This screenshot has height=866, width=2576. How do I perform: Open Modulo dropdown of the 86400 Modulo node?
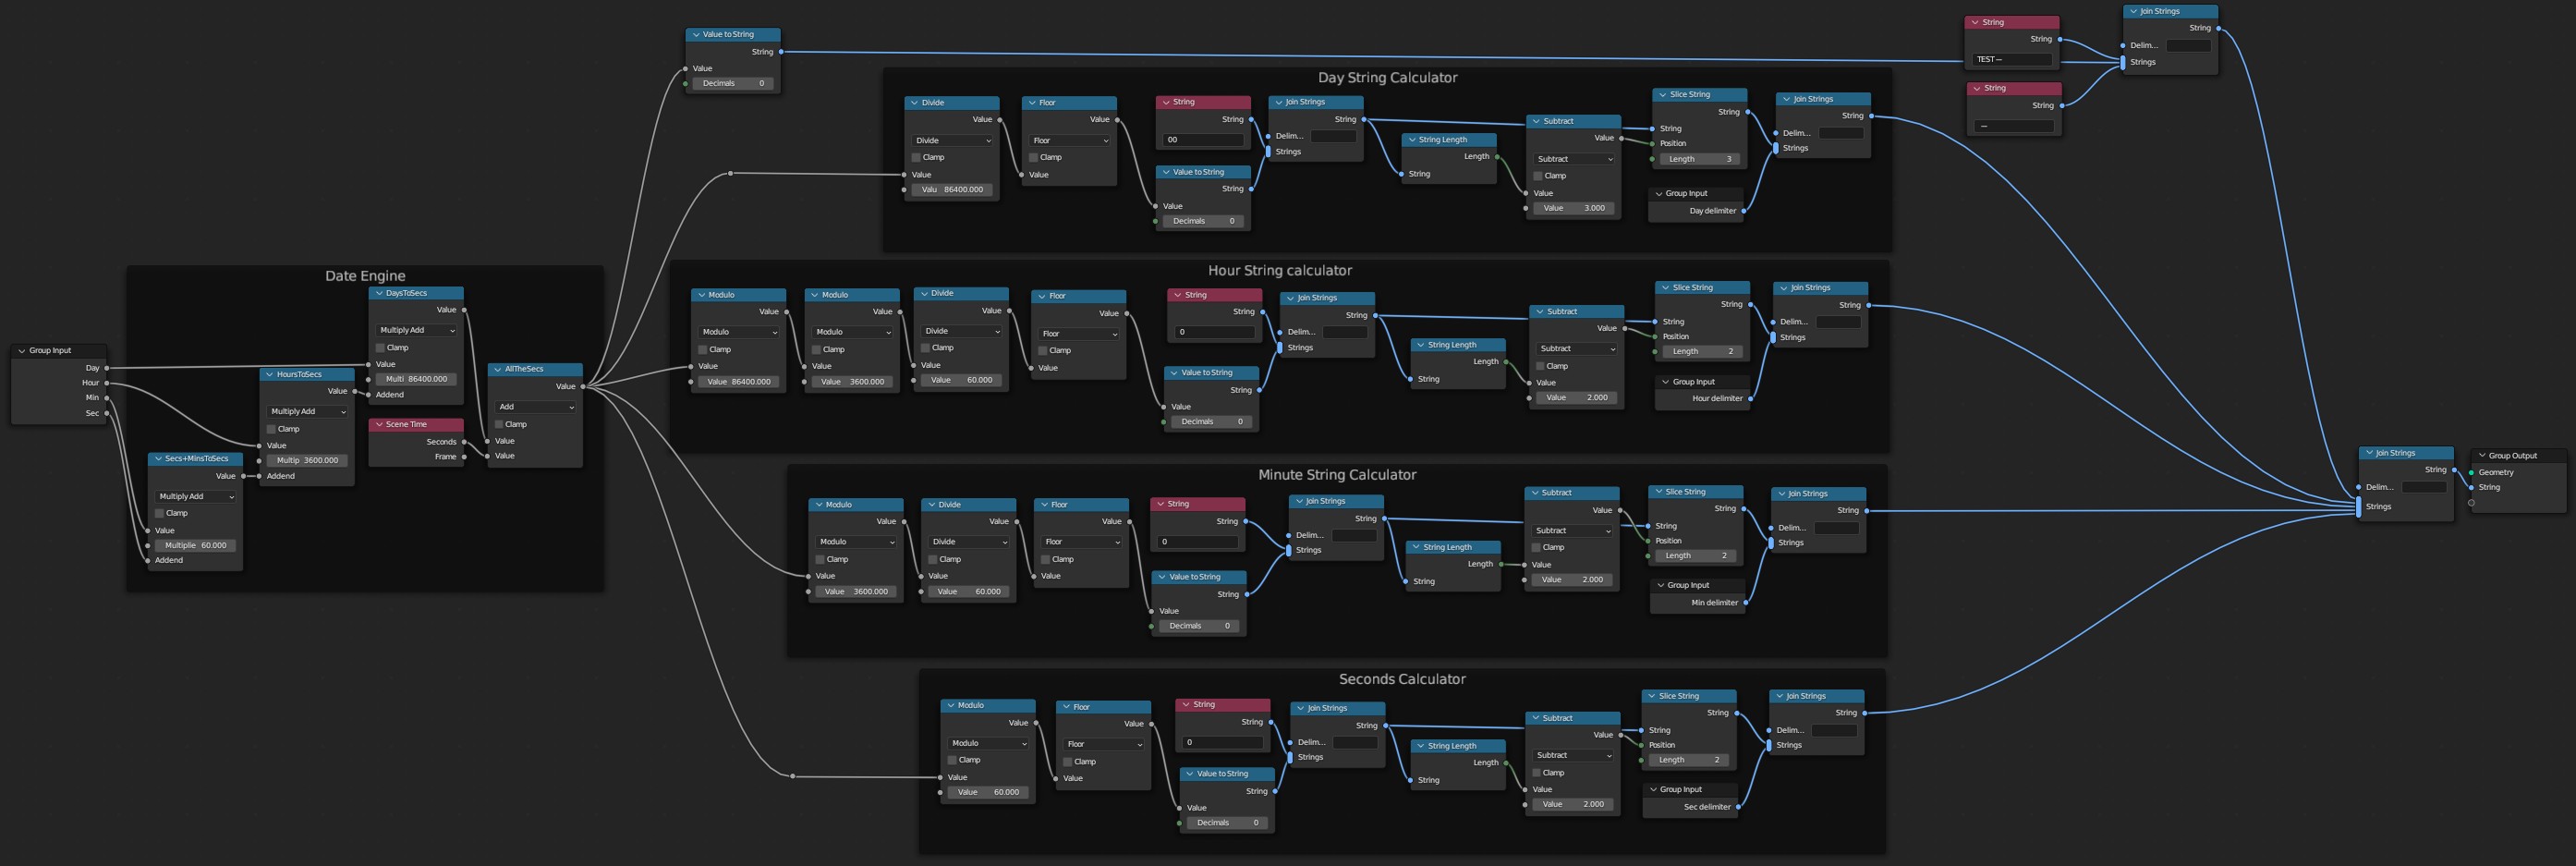738,332
